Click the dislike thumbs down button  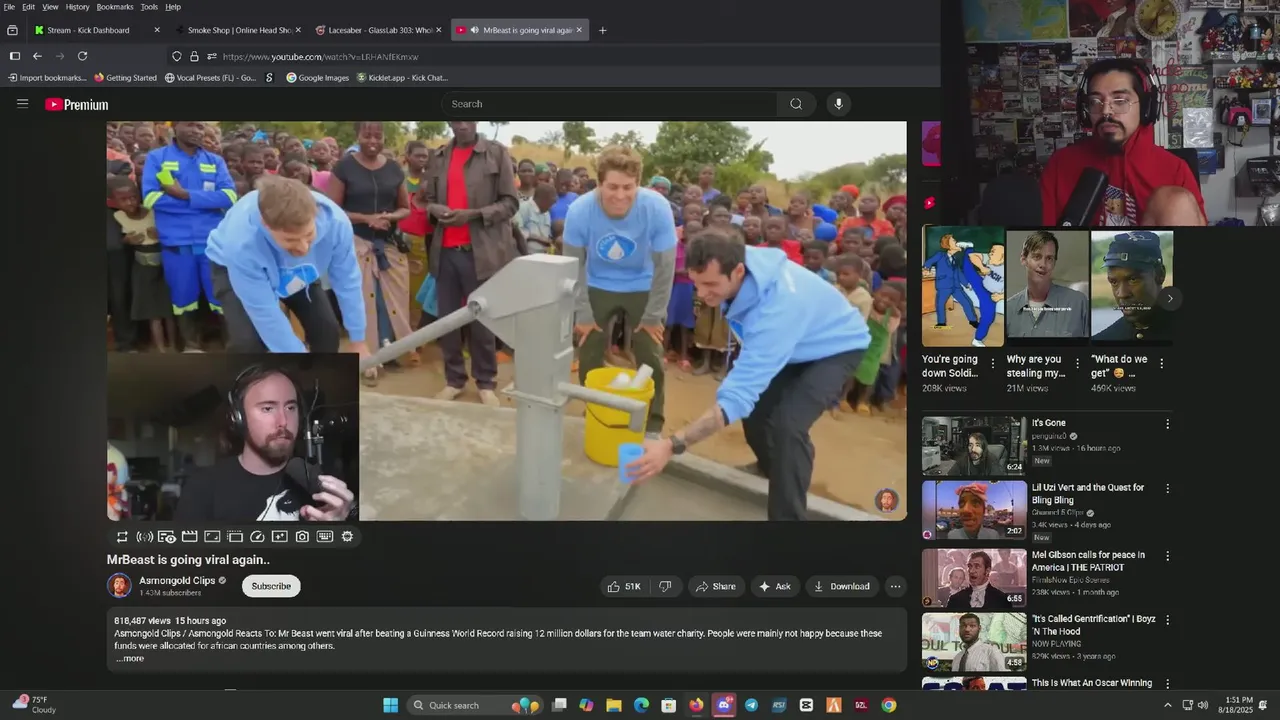tap(665, 587)
